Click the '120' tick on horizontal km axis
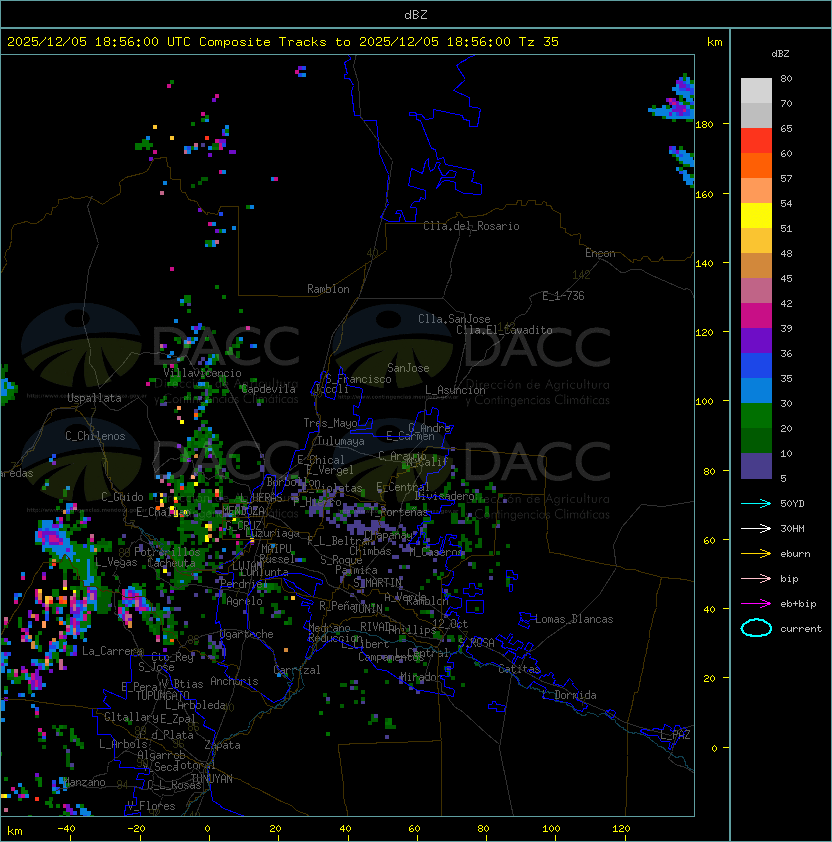The image size is (832, 842). click(621, 829)
